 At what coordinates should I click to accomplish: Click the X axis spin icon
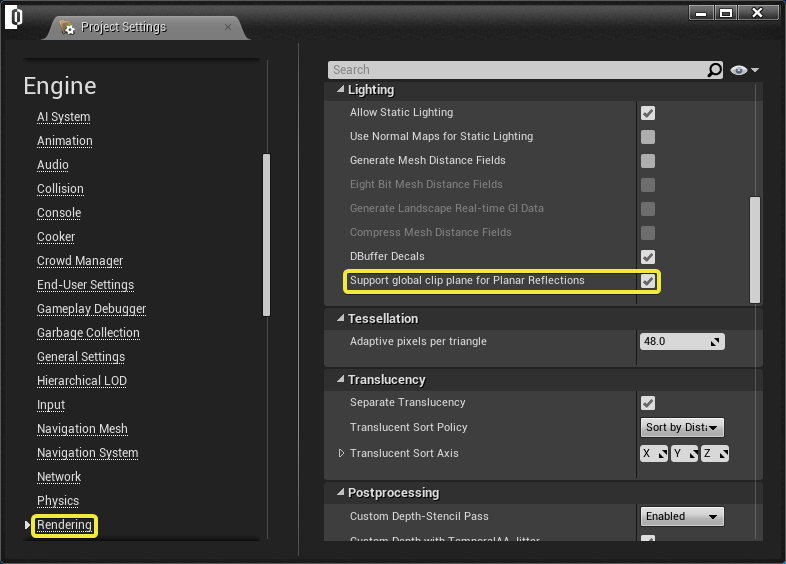662,454
